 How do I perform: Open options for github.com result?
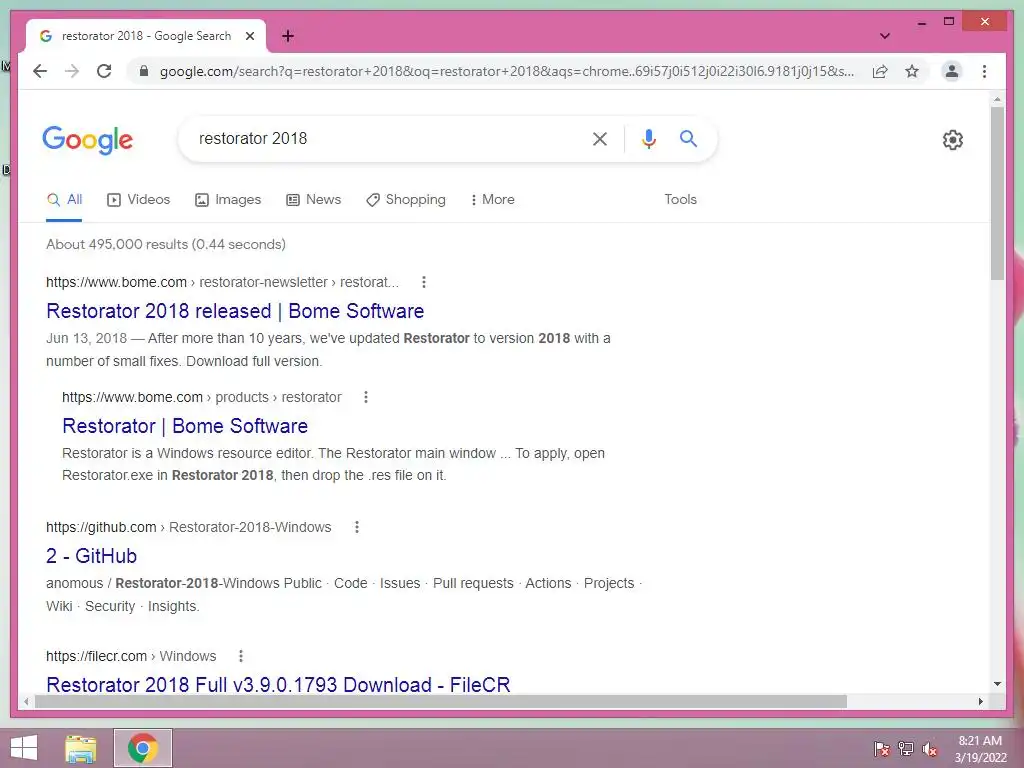pos(357,527)
